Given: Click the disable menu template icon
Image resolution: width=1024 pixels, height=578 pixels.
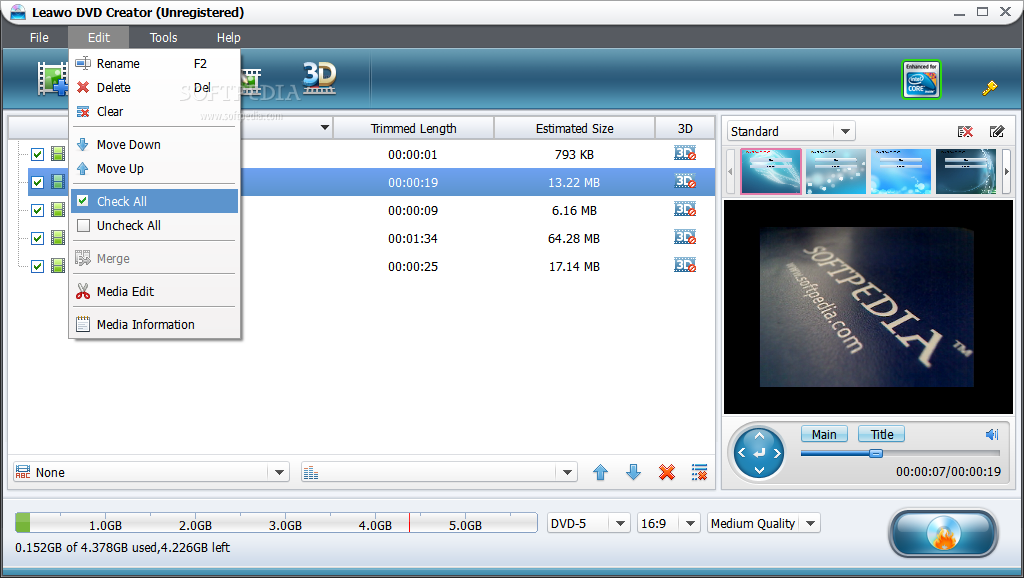Looking at the screenshot, I should point(965,131).
